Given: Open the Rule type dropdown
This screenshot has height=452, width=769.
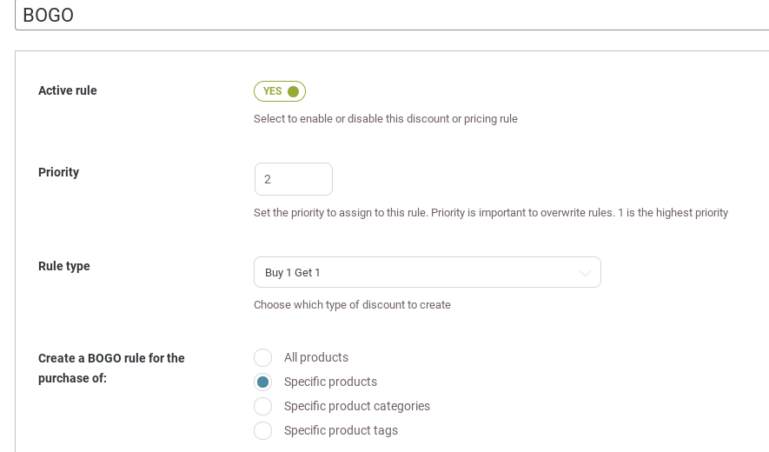Looking at the screenshot, I should coord(427,272).
